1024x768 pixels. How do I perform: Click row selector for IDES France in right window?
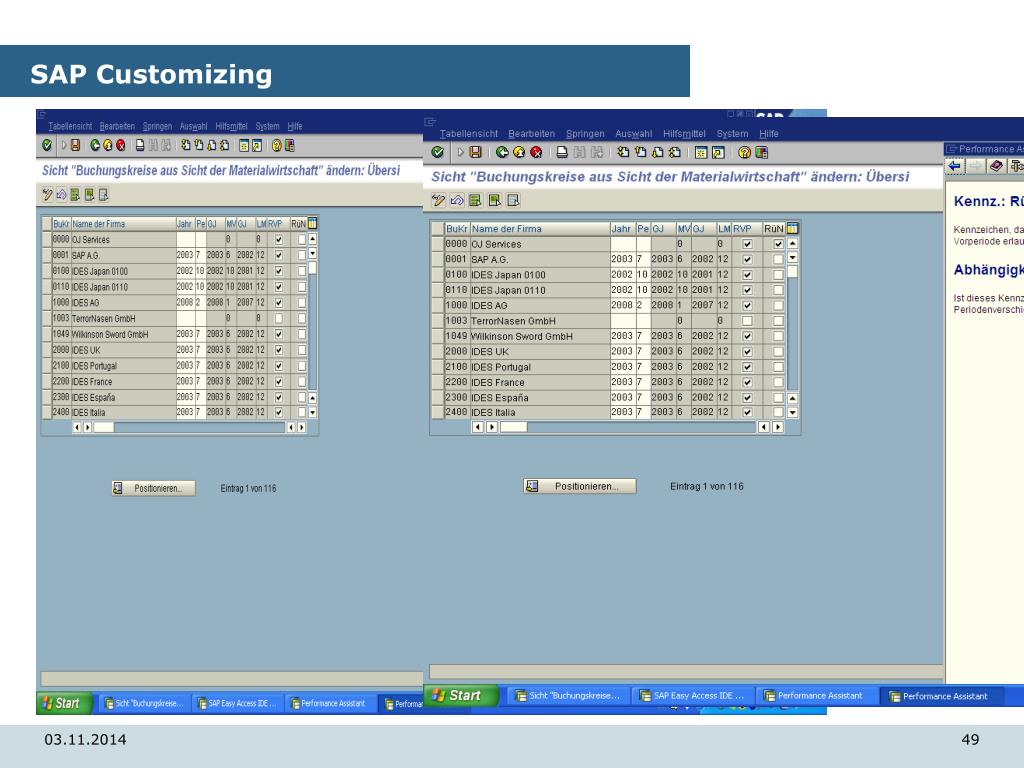pyautogui.click(x=437, y=382)
